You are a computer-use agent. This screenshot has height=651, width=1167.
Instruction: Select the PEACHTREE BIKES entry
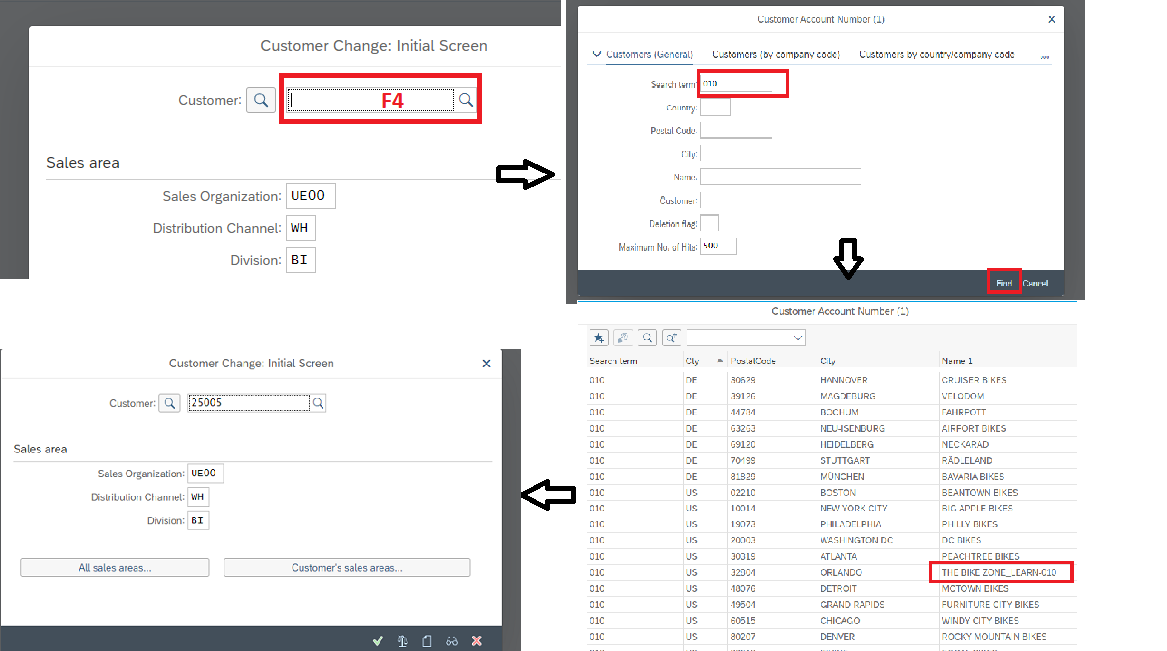pos(980,557)
